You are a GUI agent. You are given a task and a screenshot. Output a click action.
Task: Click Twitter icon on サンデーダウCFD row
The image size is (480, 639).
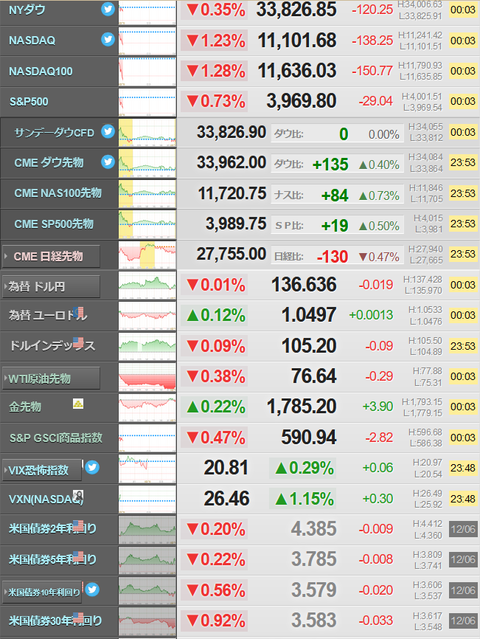pos(108,131)
